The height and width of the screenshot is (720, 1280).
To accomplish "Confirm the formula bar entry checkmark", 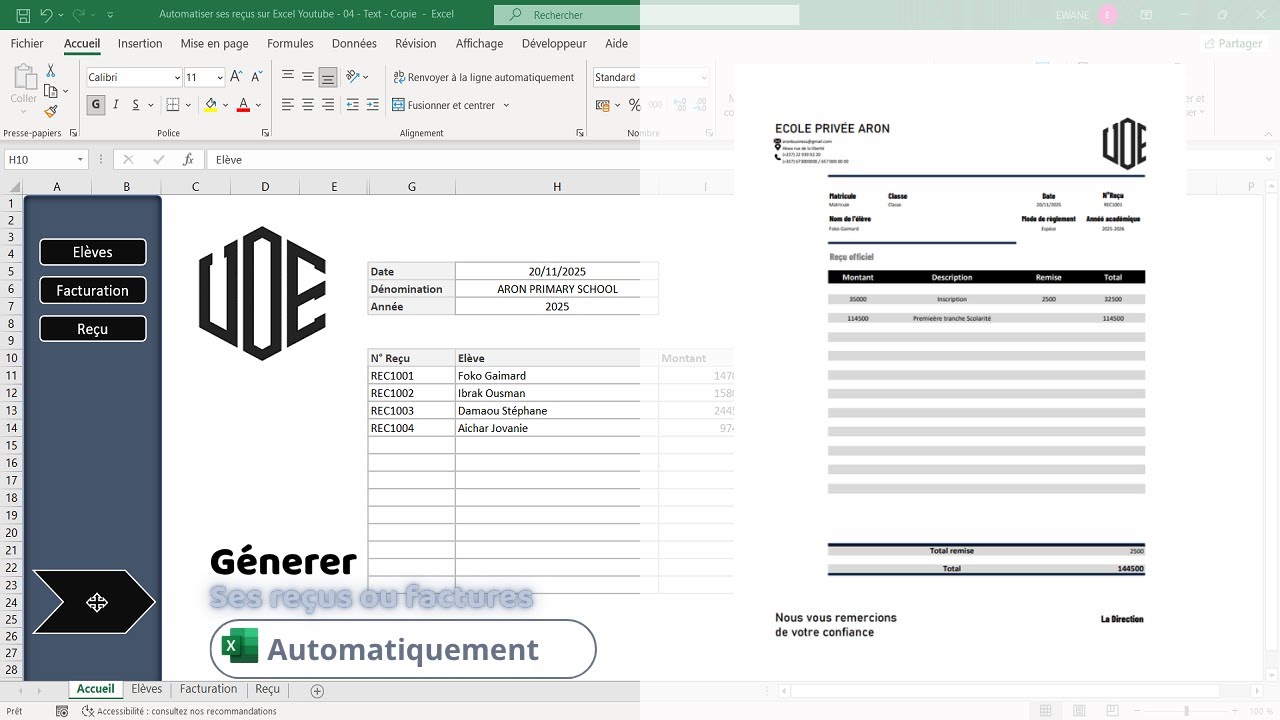I will tap(158, 159).
